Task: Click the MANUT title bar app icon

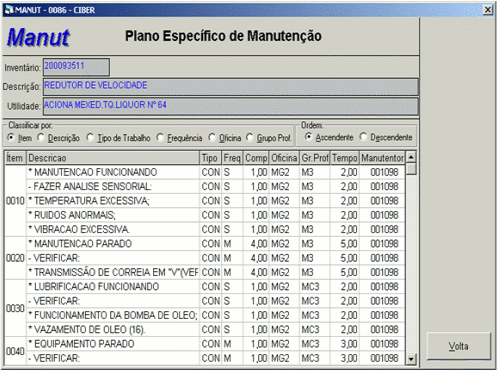Action: [x=9, y=10]
